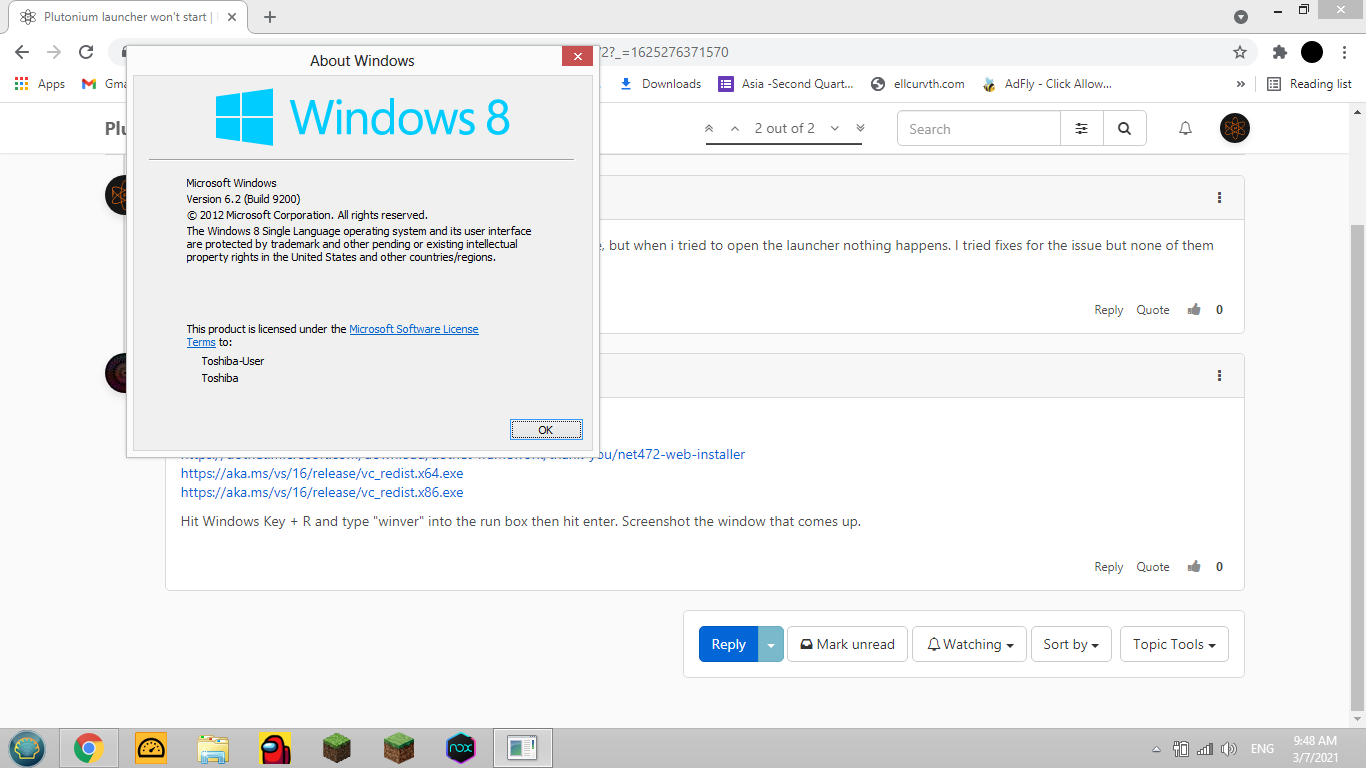Open the ellcurvth.com bookmark
The height and width of the screenshot is (768, 1366).
click(x=918, y=84)
